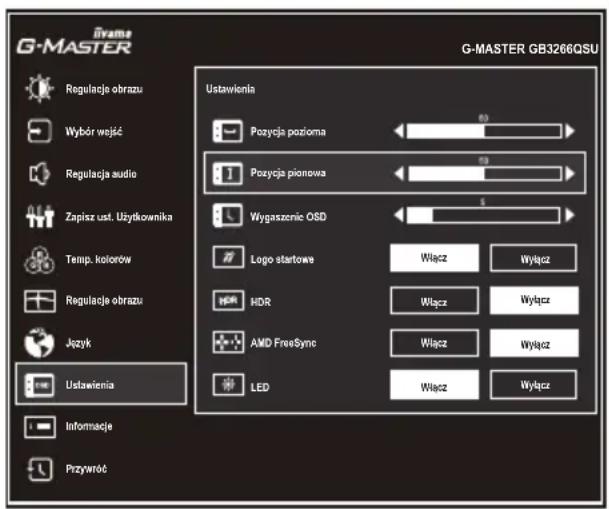Open the Język menu

coord(78,343)
